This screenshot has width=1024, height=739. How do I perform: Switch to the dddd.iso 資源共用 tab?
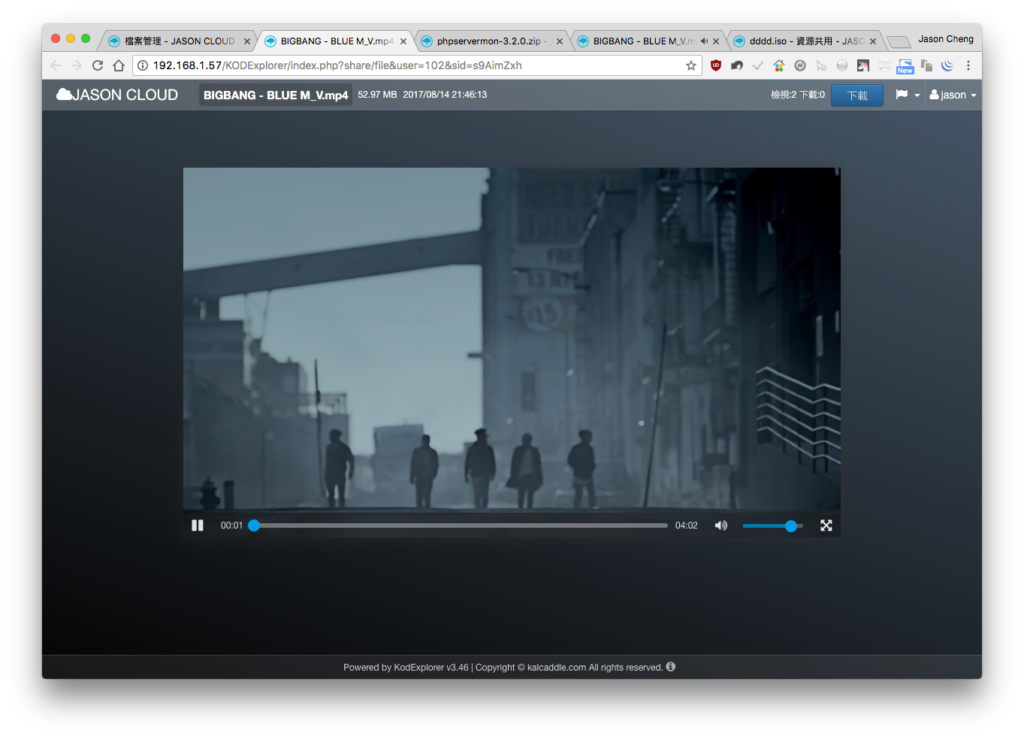(803, 41)
